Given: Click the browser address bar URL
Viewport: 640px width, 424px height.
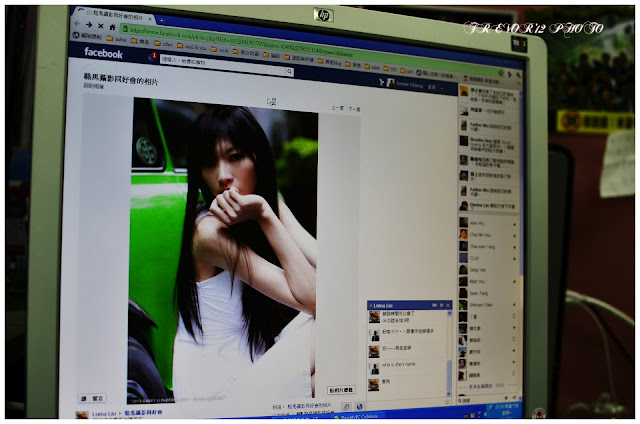Looking at the screenshot, I should coord(241,41).
